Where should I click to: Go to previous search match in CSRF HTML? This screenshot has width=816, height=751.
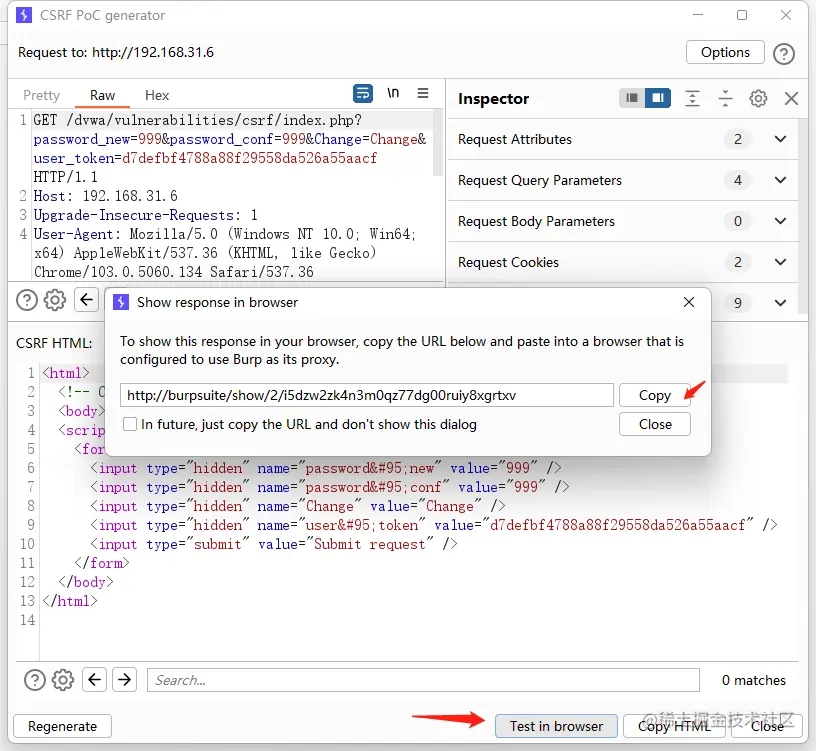coord(94,679)
